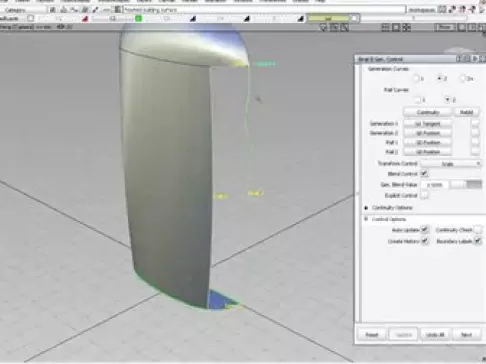Click the Reset button
Image resolution: width=486 pixels, height=364 pixels.
click(372, 335)
